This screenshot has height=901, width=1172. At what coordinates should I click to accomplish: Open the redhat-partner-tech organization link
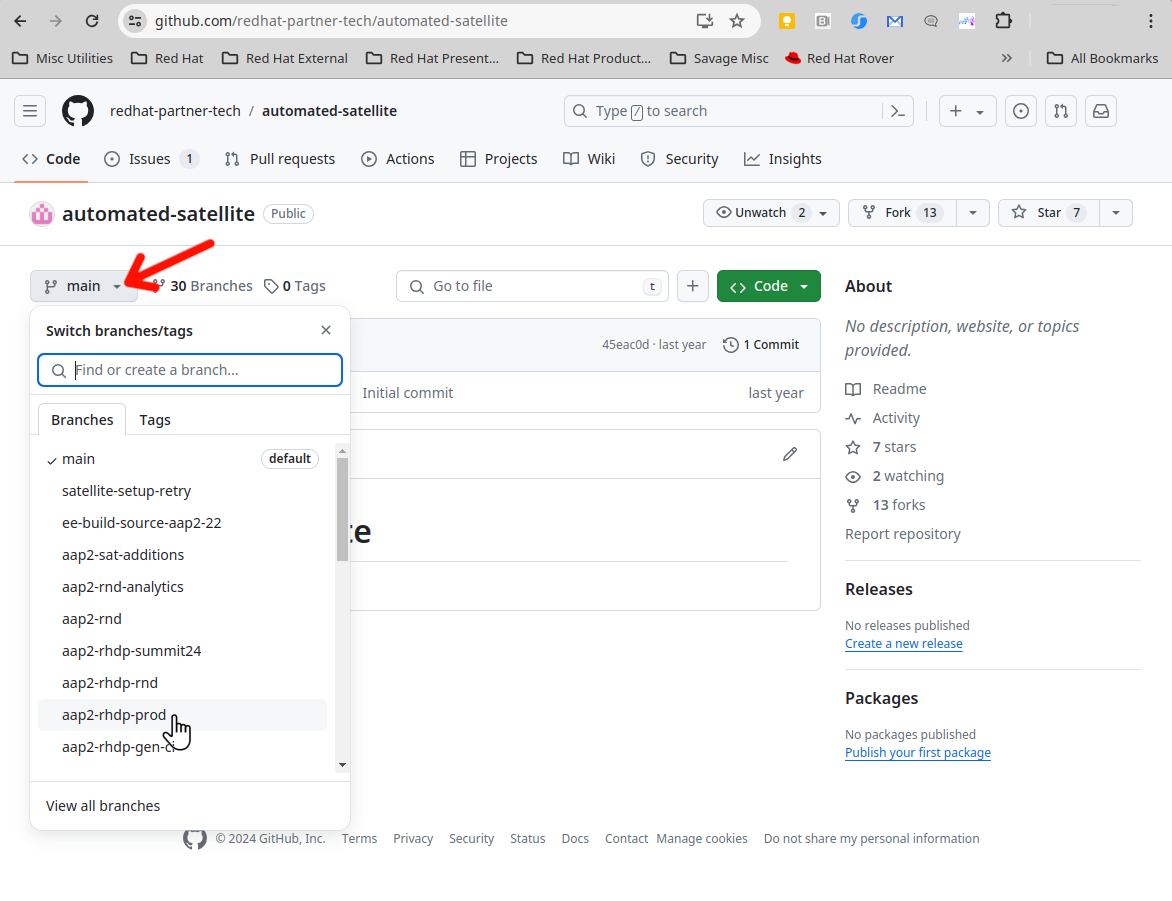pos(175,111)
